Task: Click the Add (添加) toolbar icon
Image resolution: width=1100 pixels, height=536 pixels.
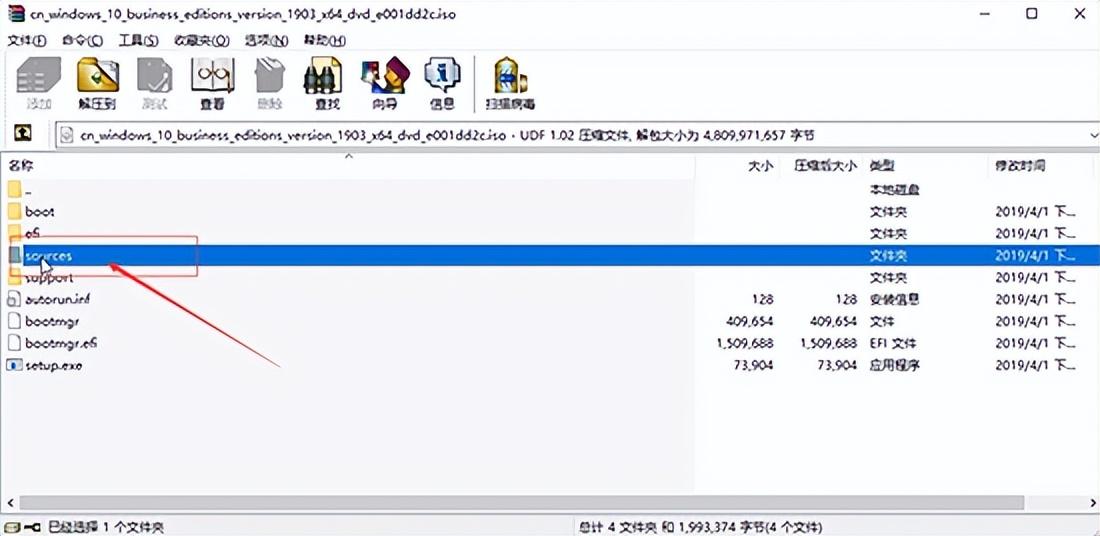Action: pyautogui.click(x=39, y=76)
